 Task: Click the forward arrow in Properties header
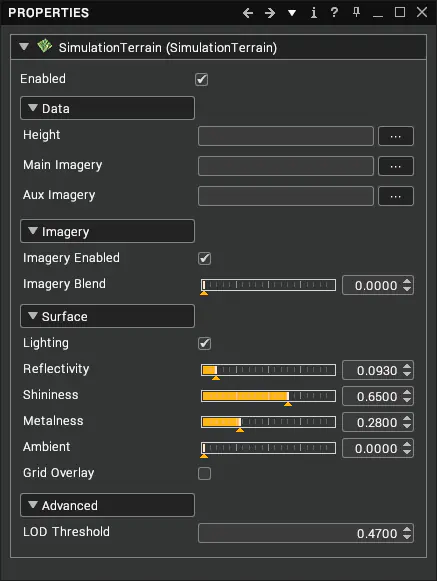pos(270,13)
